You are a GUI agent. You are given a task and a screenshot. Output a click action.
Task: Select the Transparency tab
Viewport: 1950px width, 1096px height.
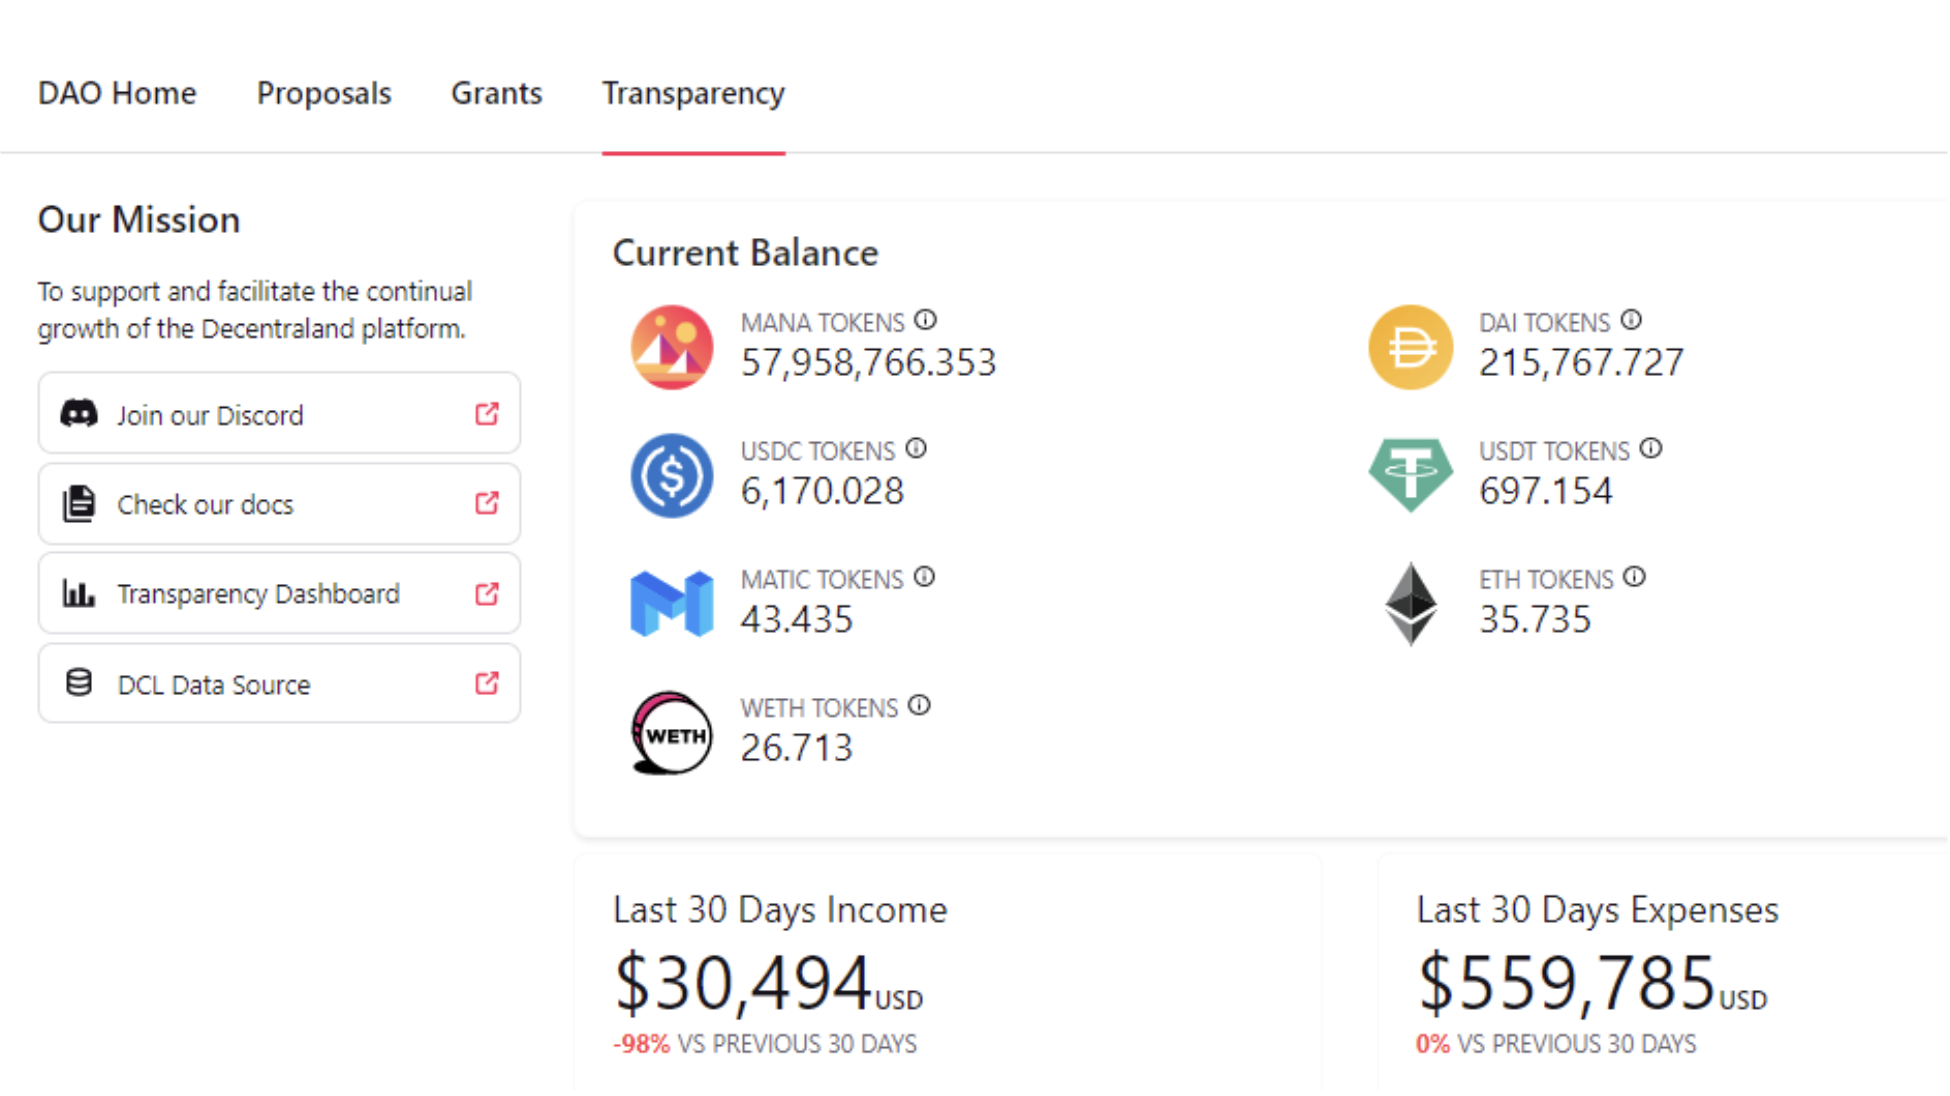coord(693,93)
